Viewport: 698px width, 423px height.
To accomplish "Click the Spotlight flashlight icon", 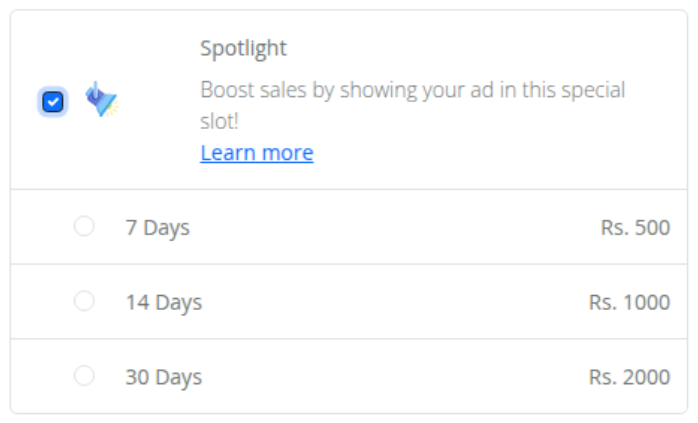I will (x=102, y=99).
